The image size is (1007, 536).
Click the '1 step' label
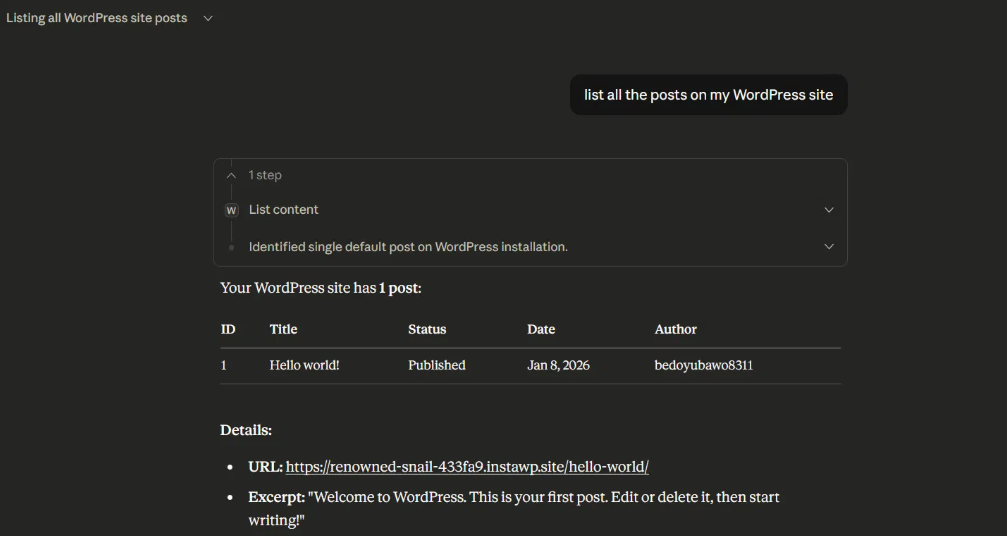[265, 175]
